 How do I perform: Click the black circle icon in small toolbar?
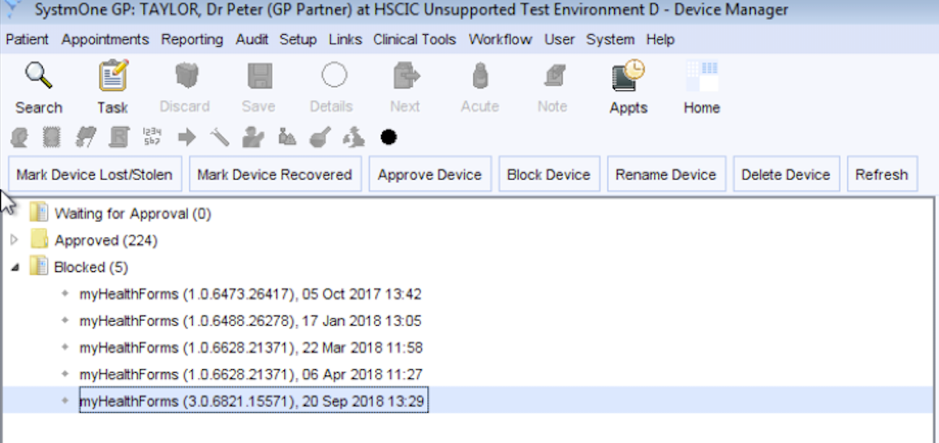(388, 138)
